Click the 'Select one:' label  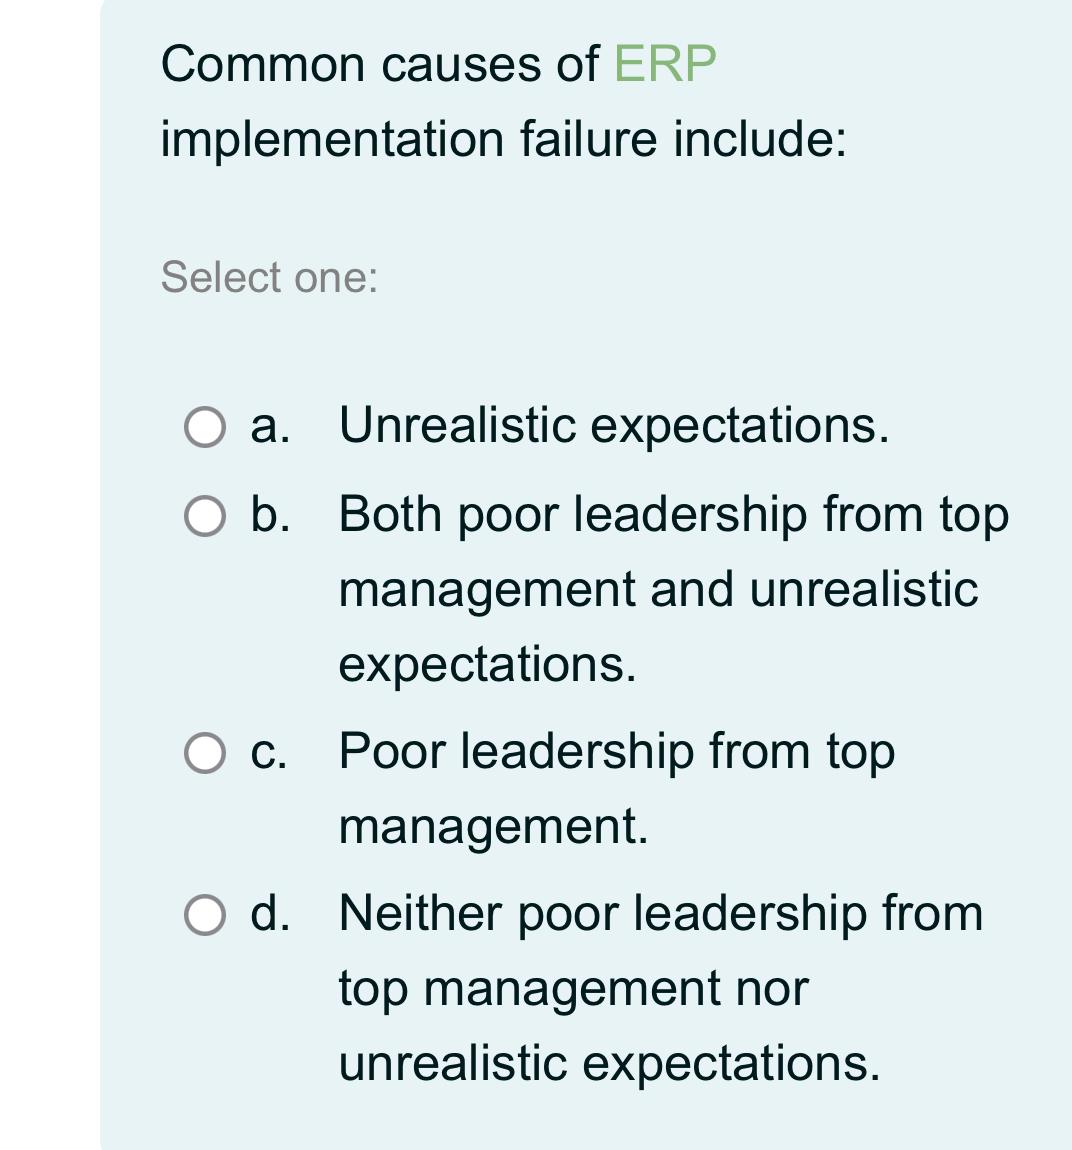[x=268, y=278]
